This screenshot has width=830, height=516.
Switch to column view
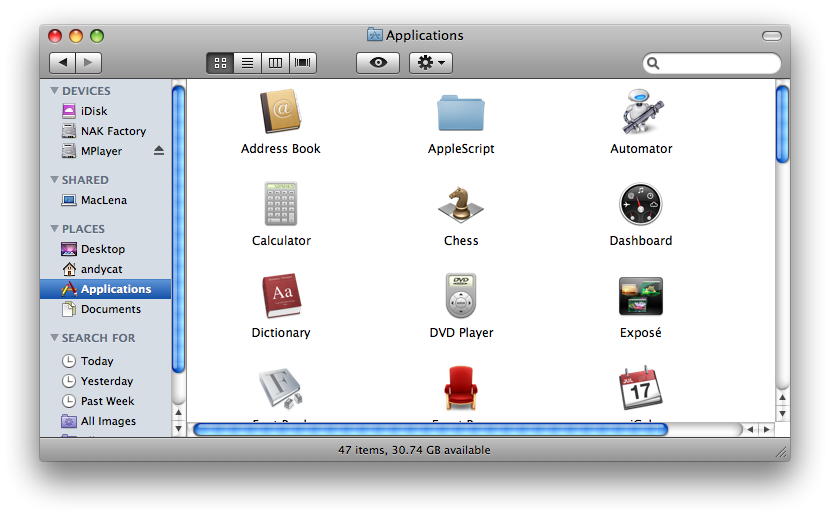[275, 63]
